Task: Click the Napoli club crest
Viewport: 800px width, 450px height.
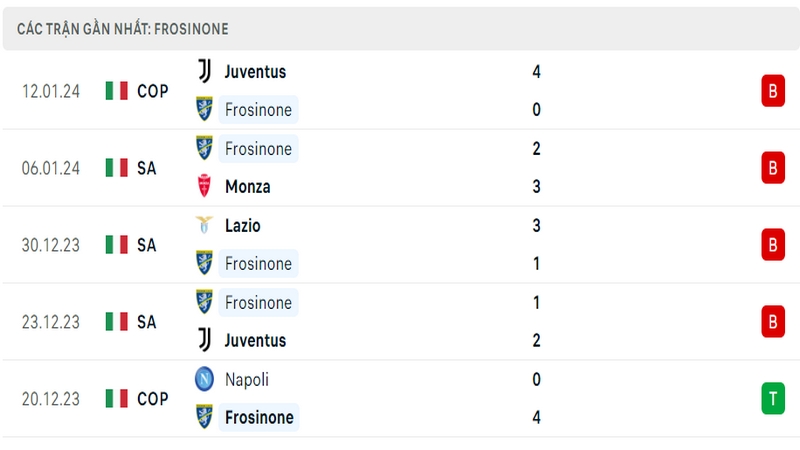Action: (x=204, y=379)
